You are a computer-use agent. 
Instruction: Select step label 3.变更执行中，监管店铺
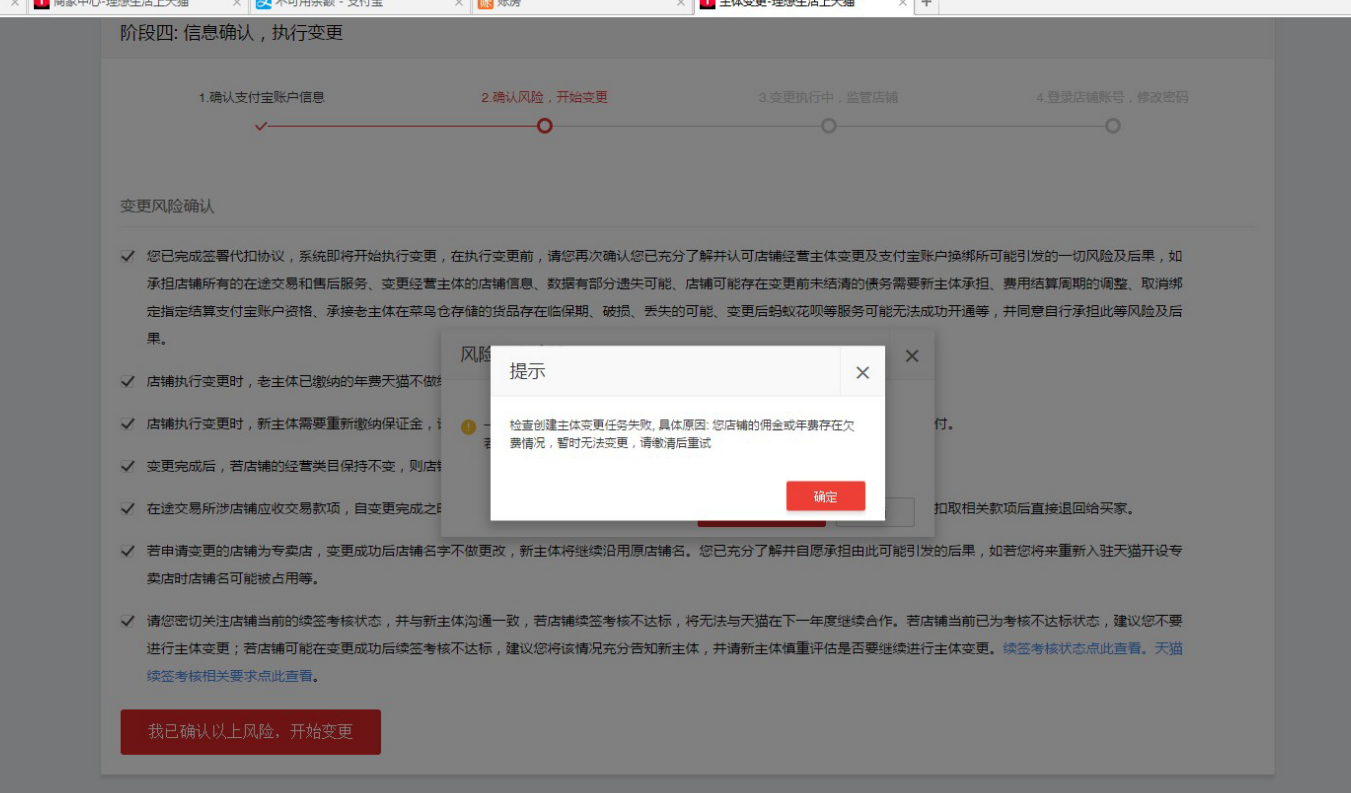click(x=828, y=97)
